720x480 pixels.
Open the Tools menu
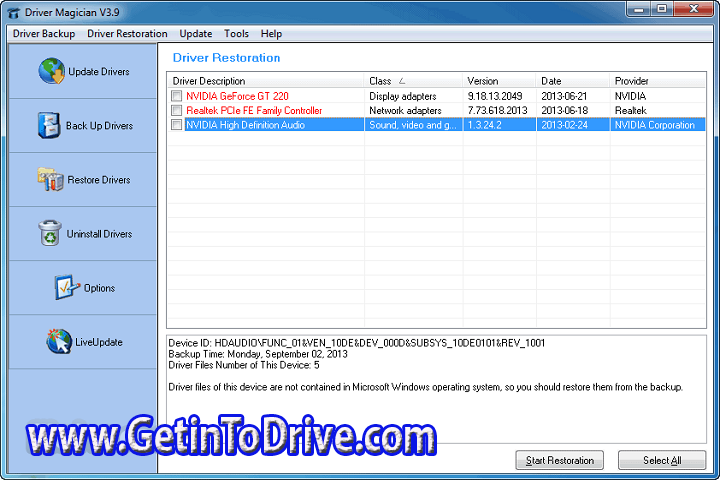[x=236, y=34]
